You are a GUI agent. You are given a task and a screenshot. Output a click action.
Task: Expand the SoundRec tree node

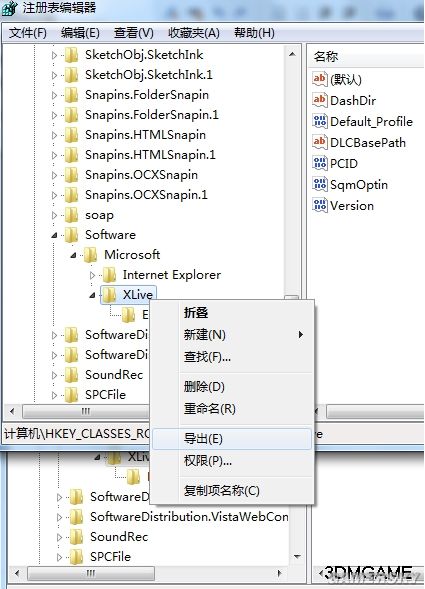pos(54,375)
